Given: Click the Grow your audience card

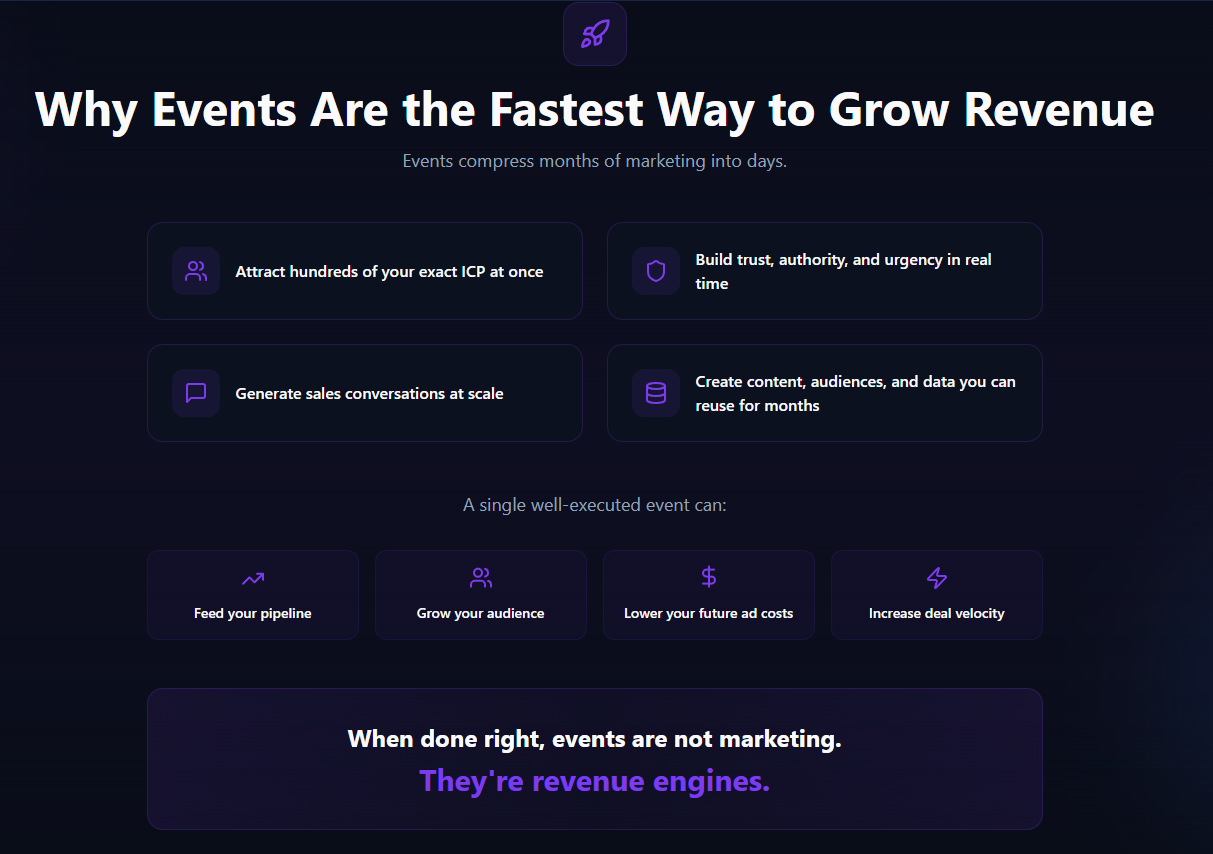Looking at the screenshot, I should tap(480, 594).
